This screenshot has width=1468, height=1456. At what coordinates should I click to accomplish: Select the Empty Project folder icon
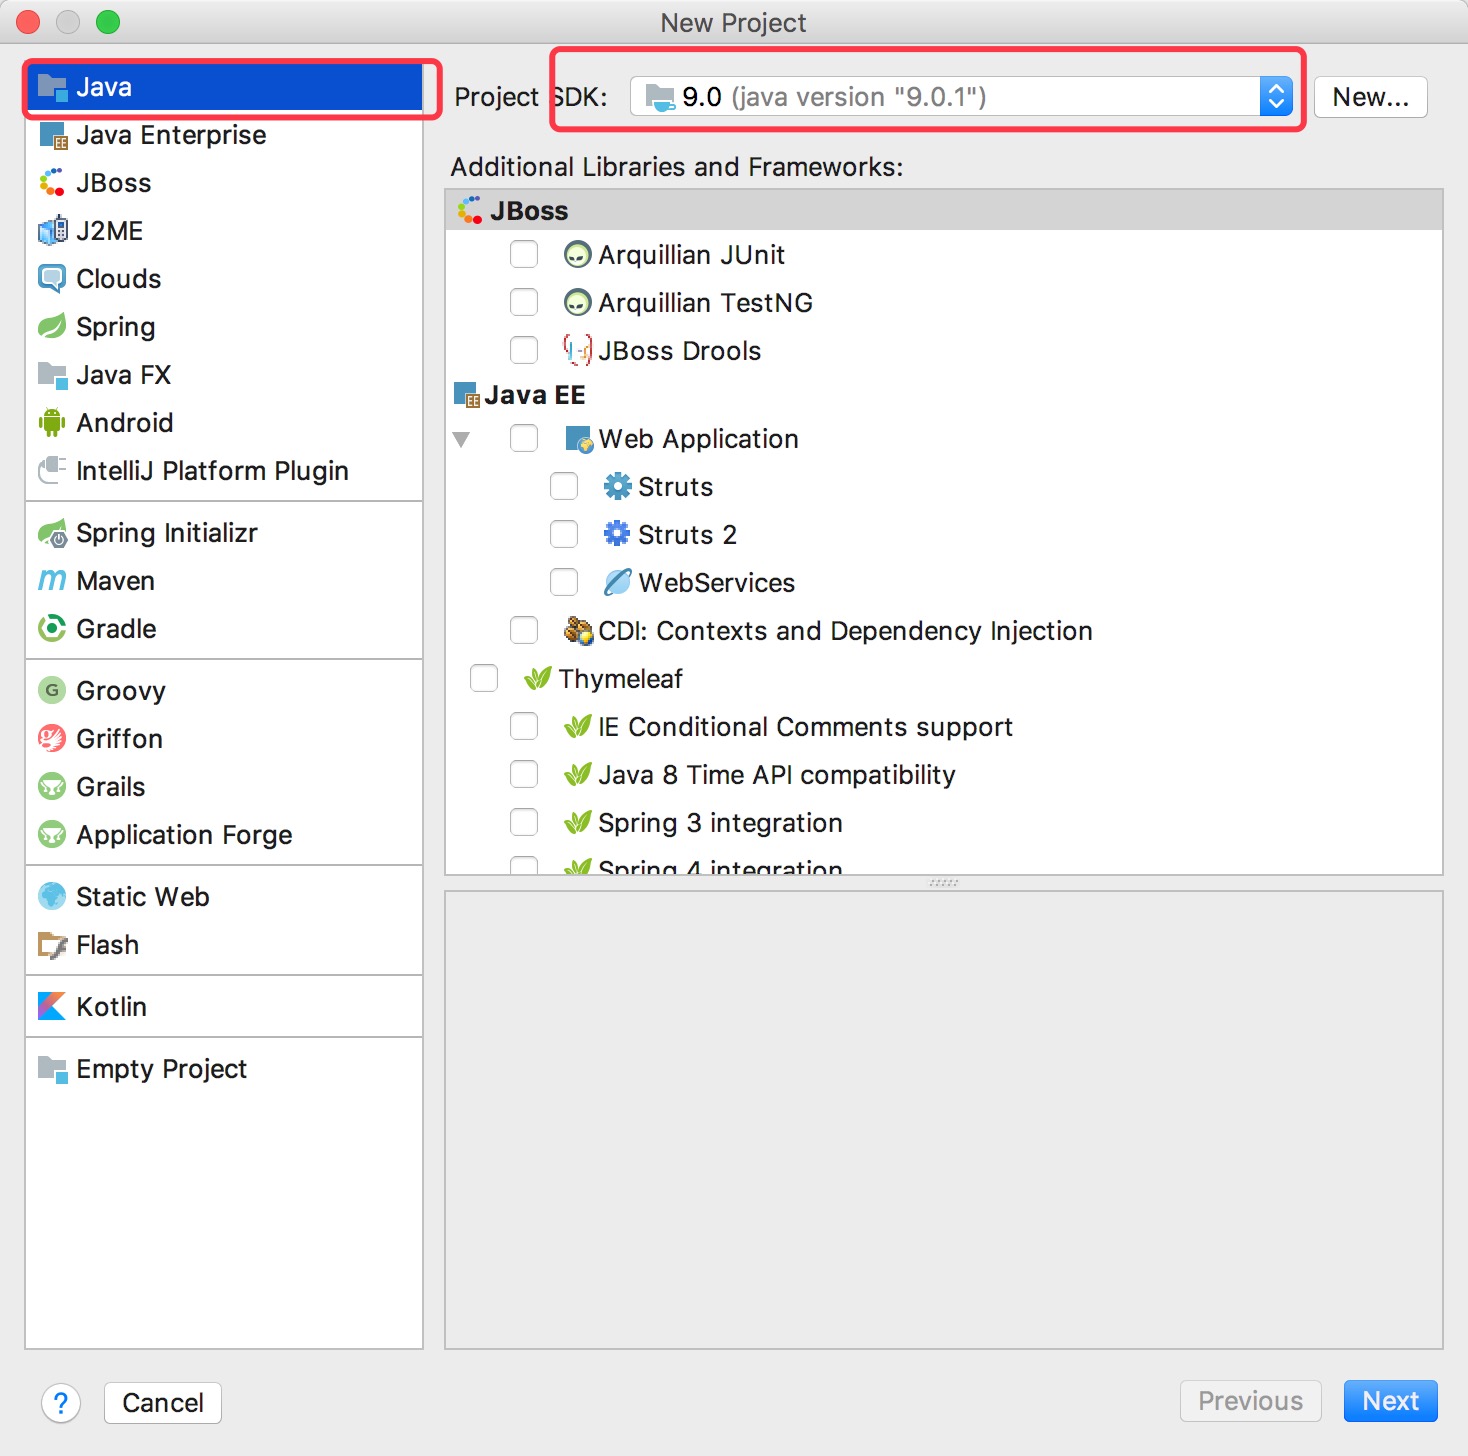click(x=52, y=1069)
